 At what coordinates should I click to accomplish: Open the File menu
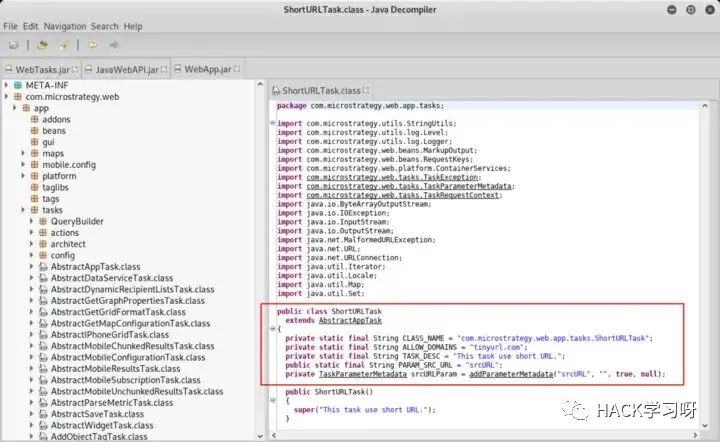pos(10,26)
